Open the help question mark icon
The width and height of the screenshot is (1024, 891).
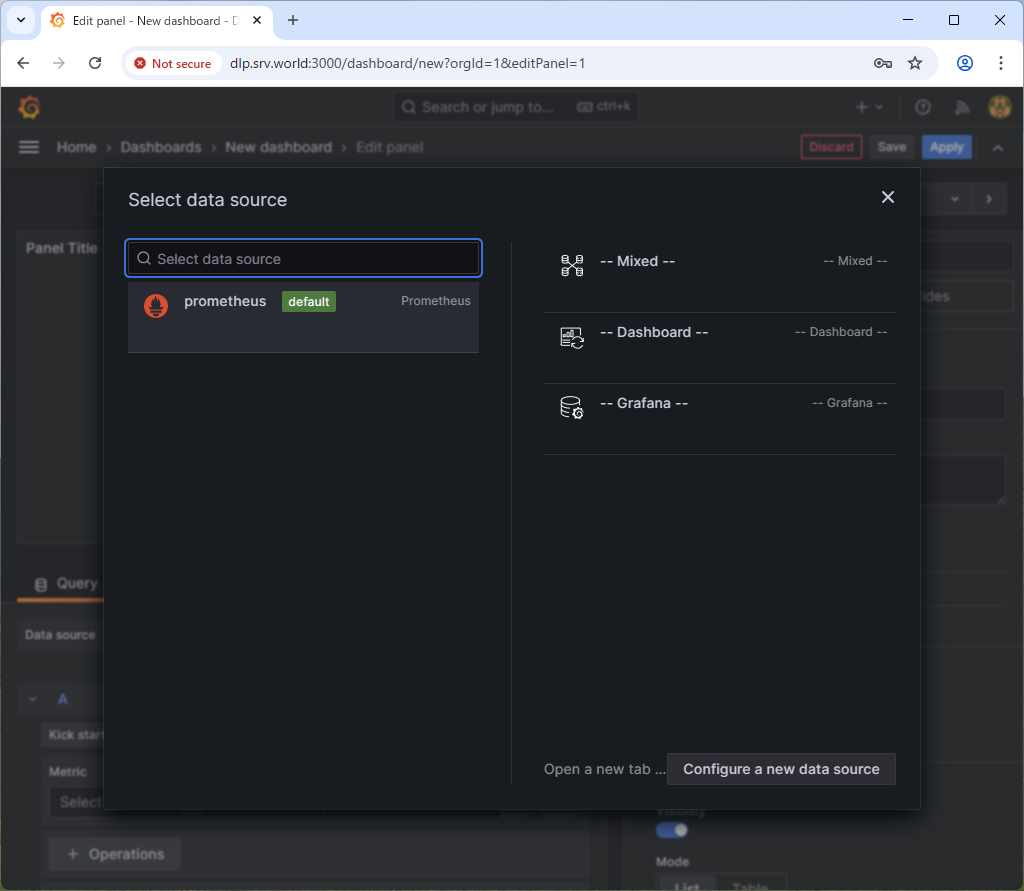[922, 107]
